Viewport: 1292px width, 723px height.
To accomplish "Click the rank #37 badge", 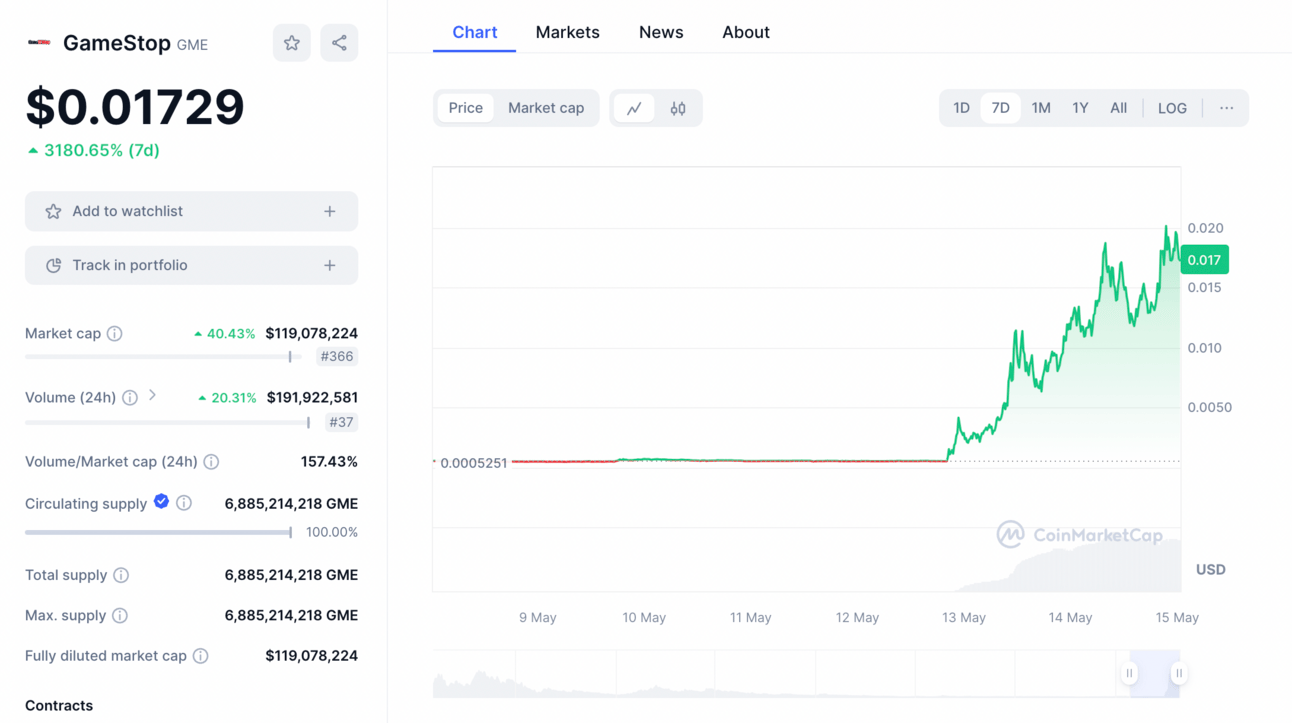I will click(x=341, y=422).
